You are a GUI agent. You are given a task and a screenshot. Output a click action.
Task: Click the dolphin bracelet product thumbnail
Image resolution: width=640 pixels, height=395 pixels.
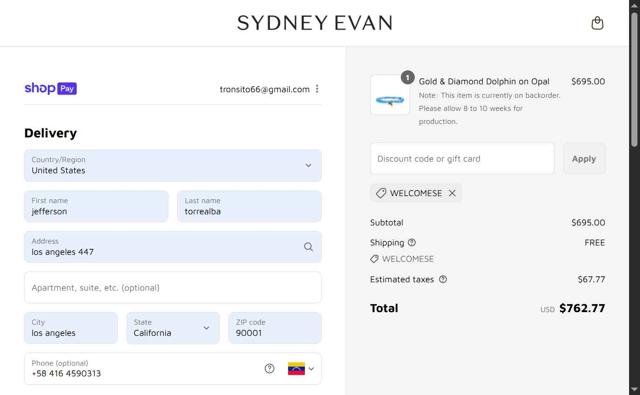coord(390,95)
